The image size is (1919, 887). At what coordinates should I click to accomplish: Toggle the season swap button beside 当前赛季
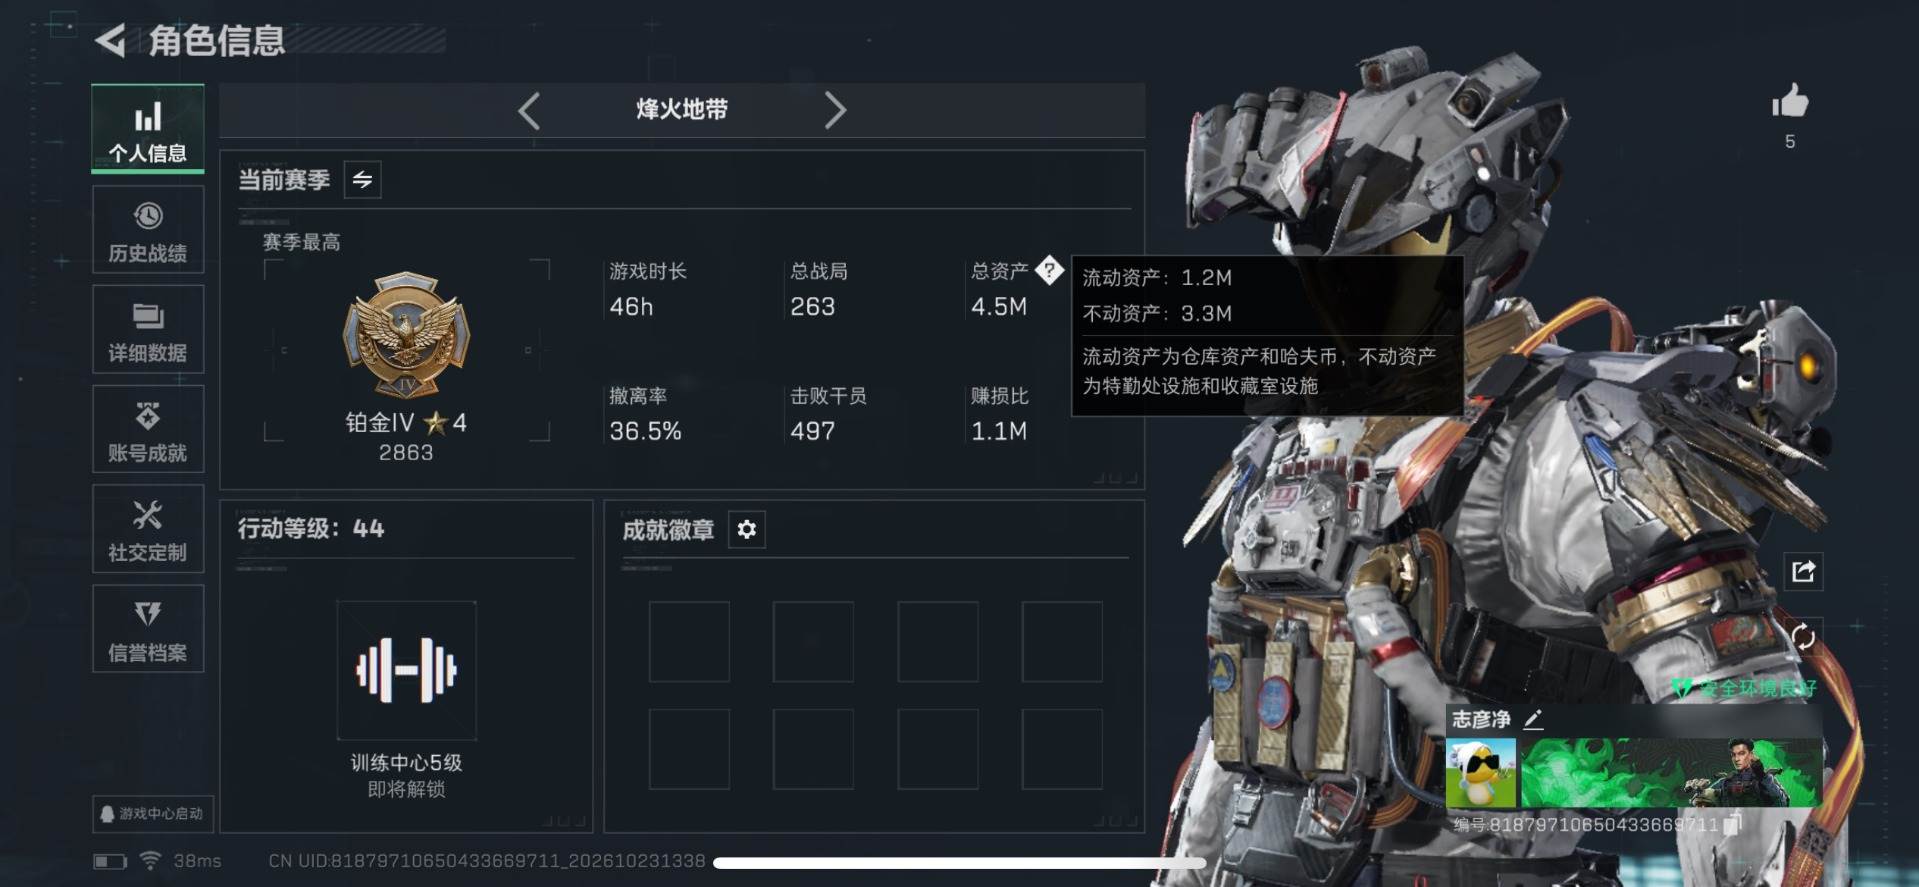tap(362, 180)
